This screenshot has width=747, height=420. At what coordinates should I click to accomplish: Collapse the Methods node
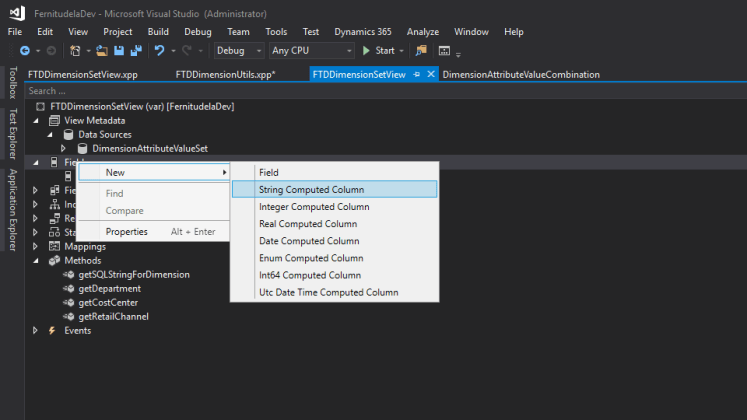coord(36,261)
